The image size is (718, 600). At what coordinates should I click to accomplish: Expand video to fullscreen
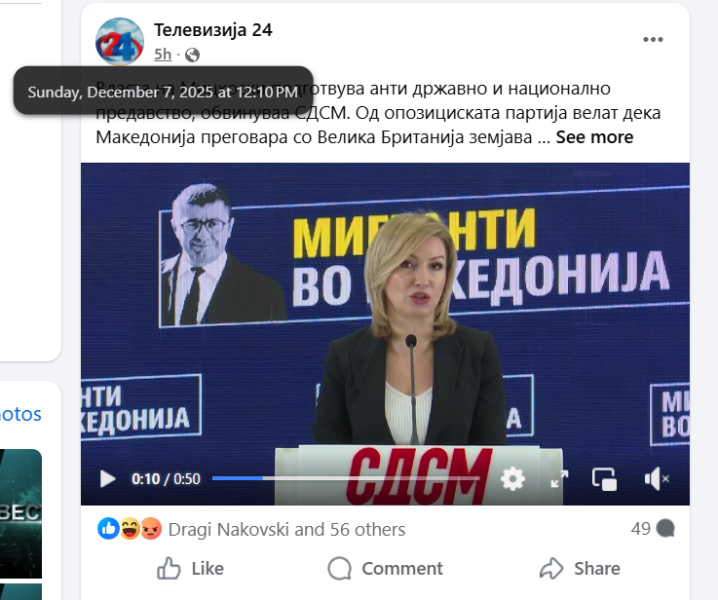559,479
